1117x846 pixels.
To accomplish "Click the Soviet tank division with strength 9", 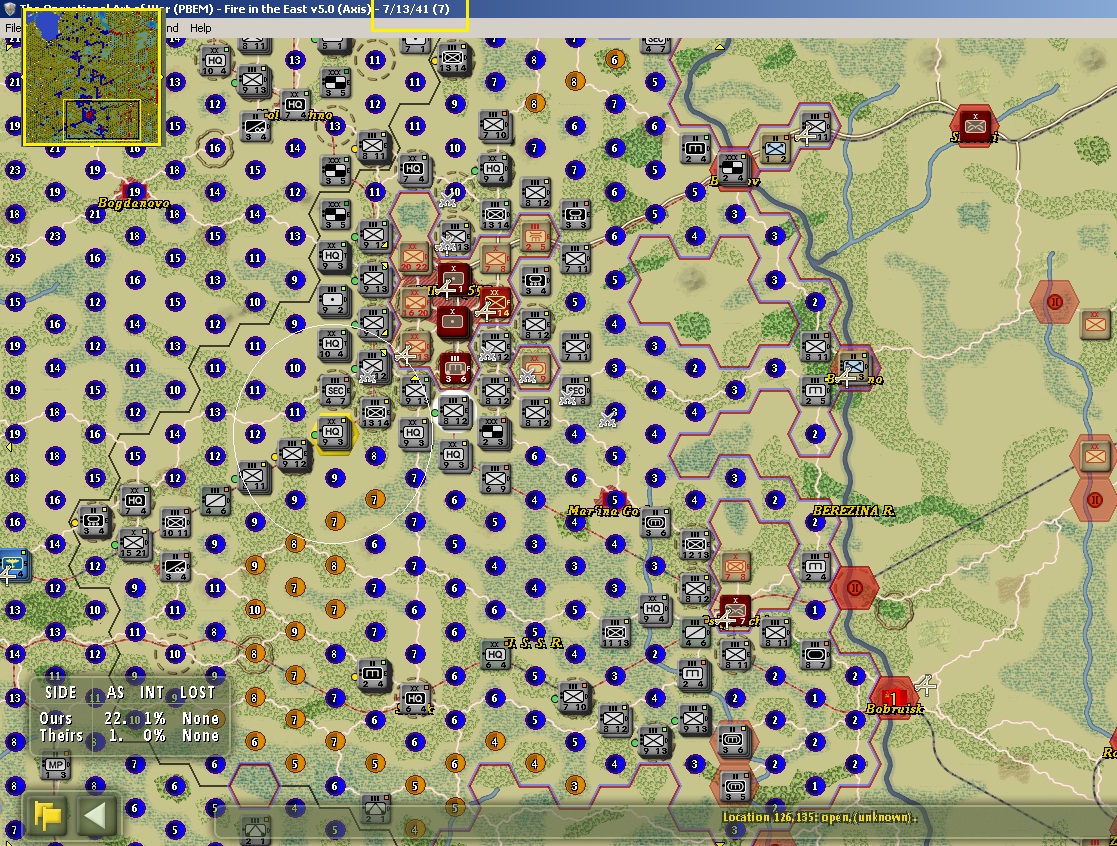I will point(535,368).
